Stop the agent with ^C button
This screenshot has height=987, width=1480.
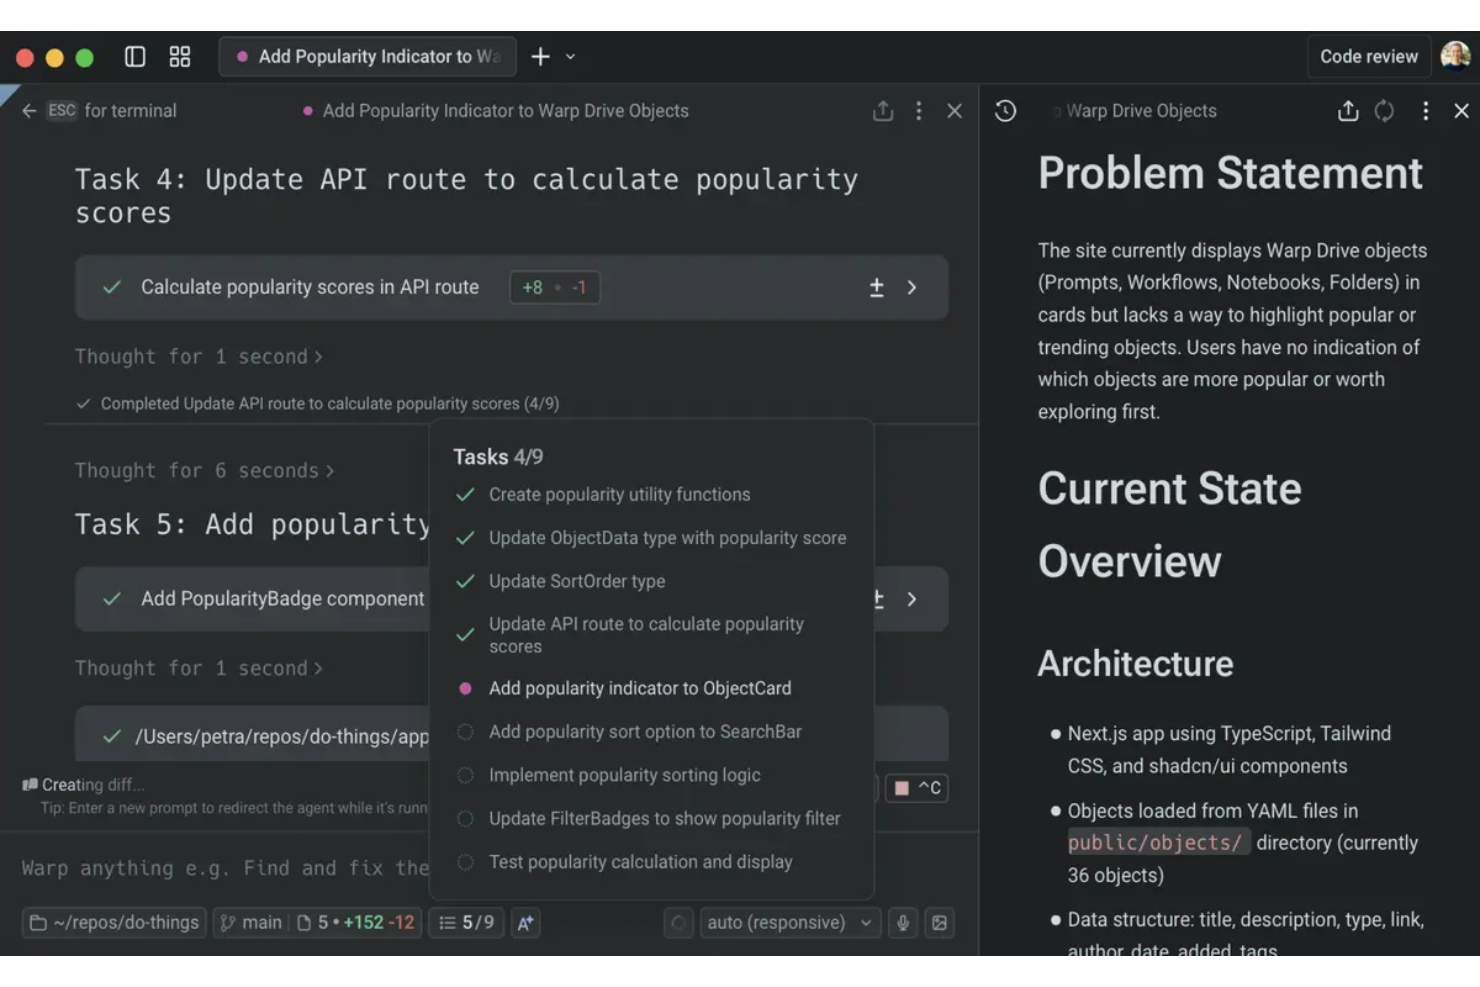917,788
